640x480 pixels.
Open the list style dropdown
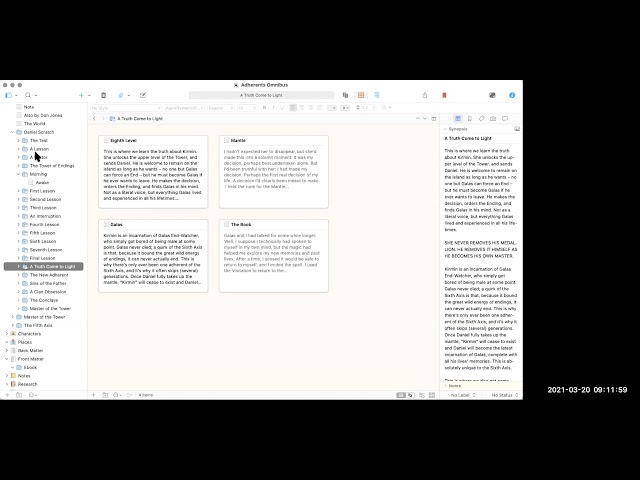[x=386, y=108]
